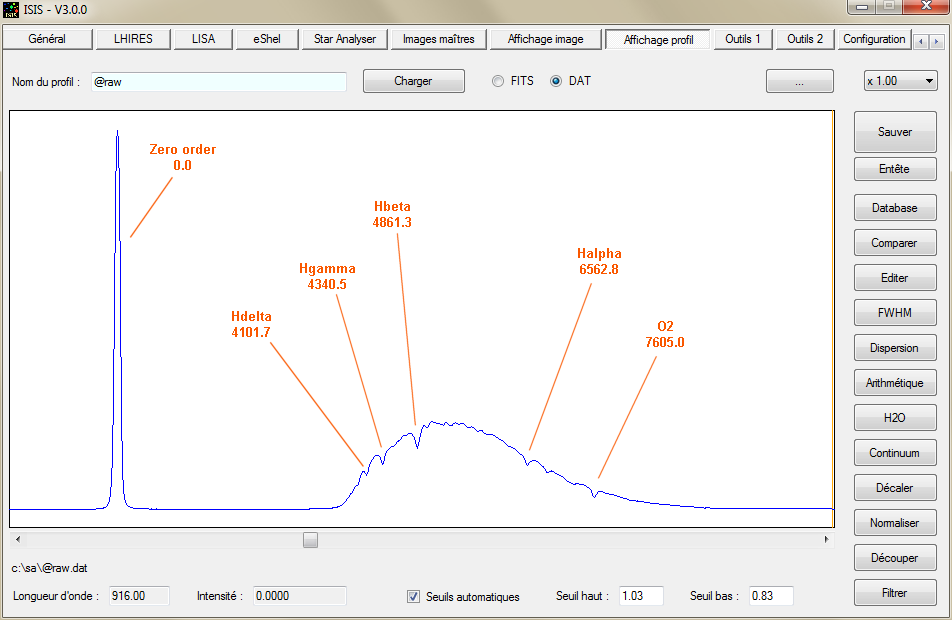Open the Dispersion tool
952x620 pixels.
(x=895, y=348)
